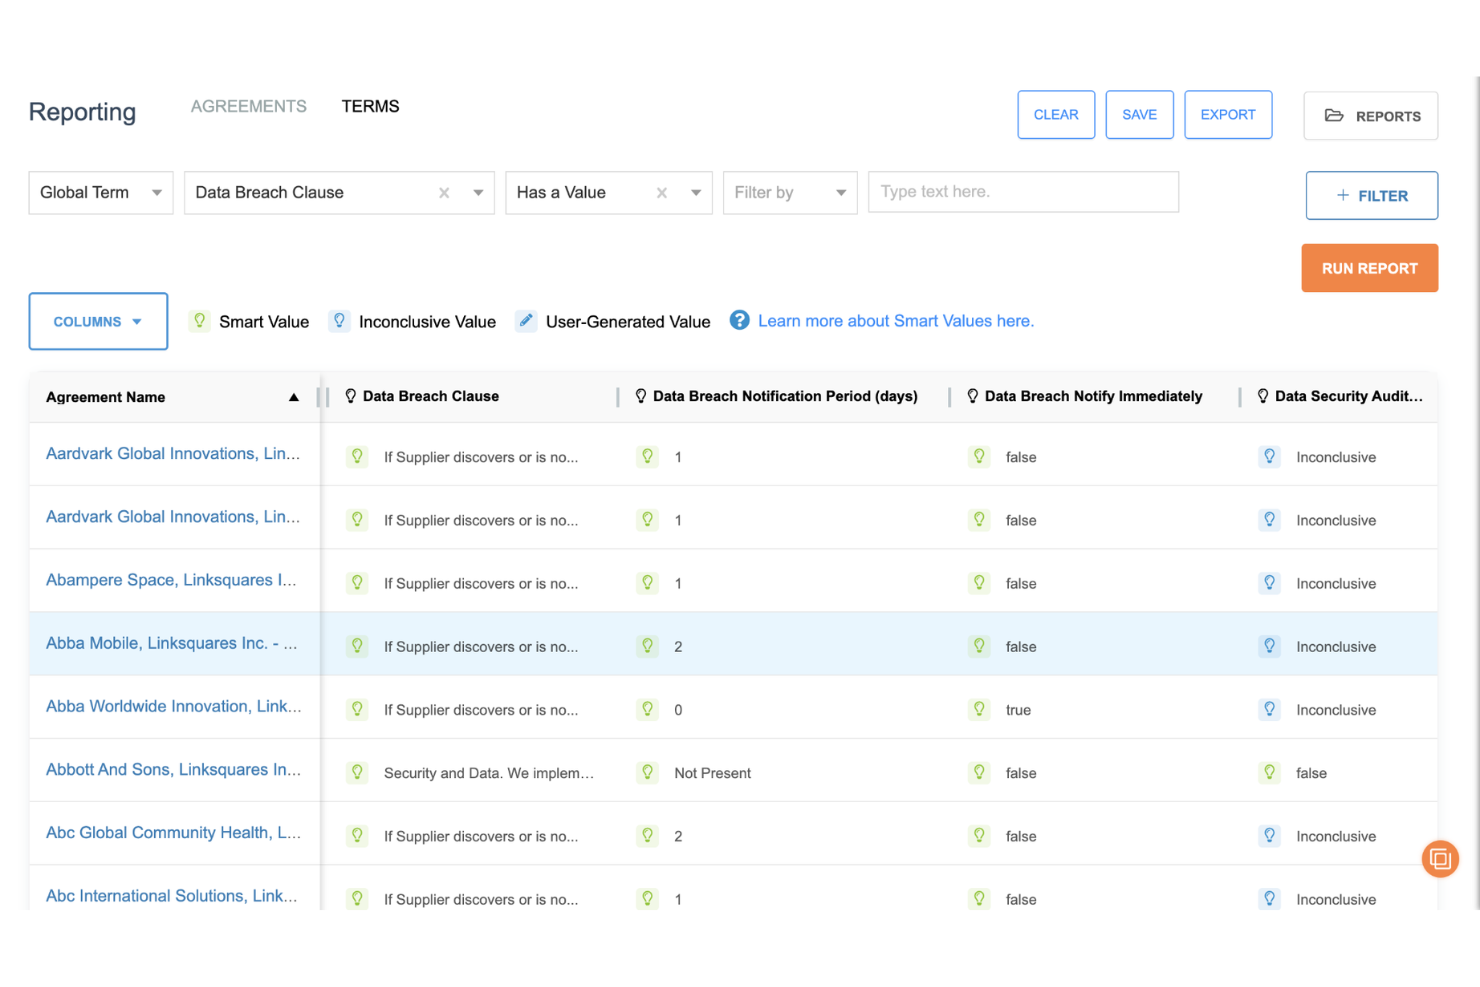Add a new filter with Filter button
1480x987 pixels.
tap(1372, 196)
